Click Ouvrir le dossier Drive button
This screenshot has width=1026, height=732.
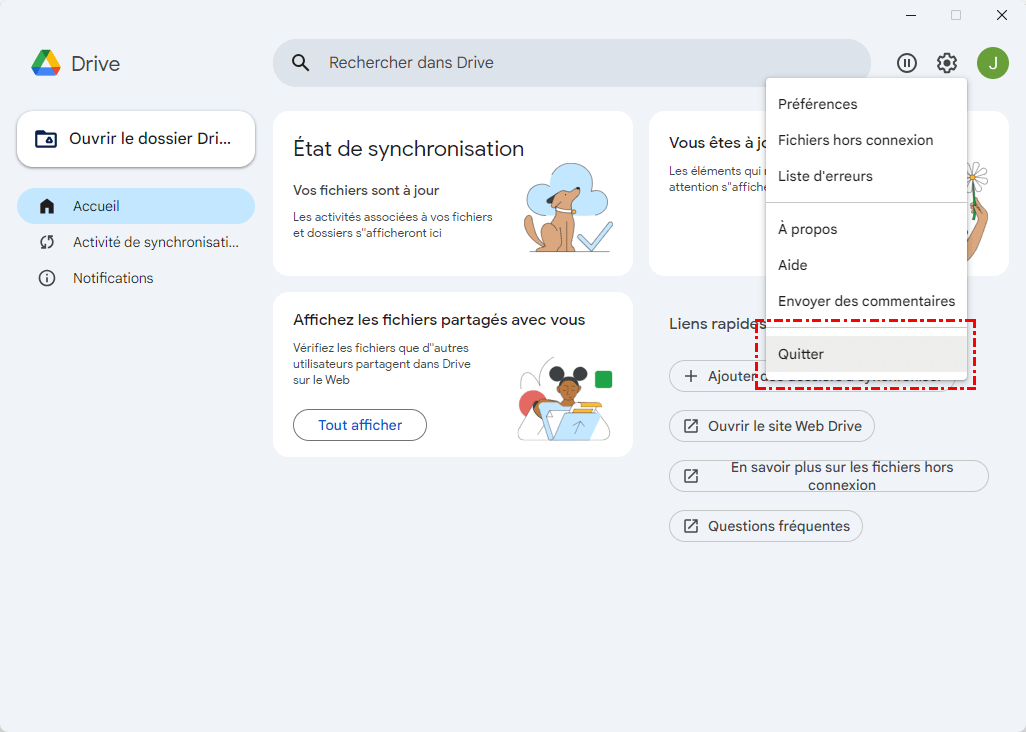[x=136, y=139]
